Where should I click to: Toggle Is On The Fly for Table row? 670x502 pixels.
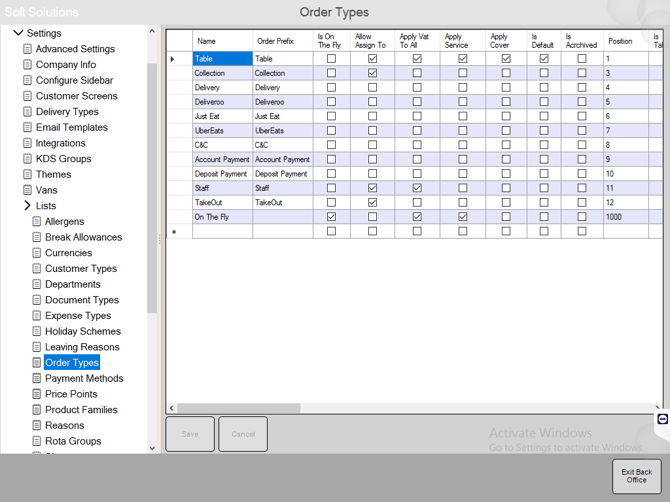point(332,59)
